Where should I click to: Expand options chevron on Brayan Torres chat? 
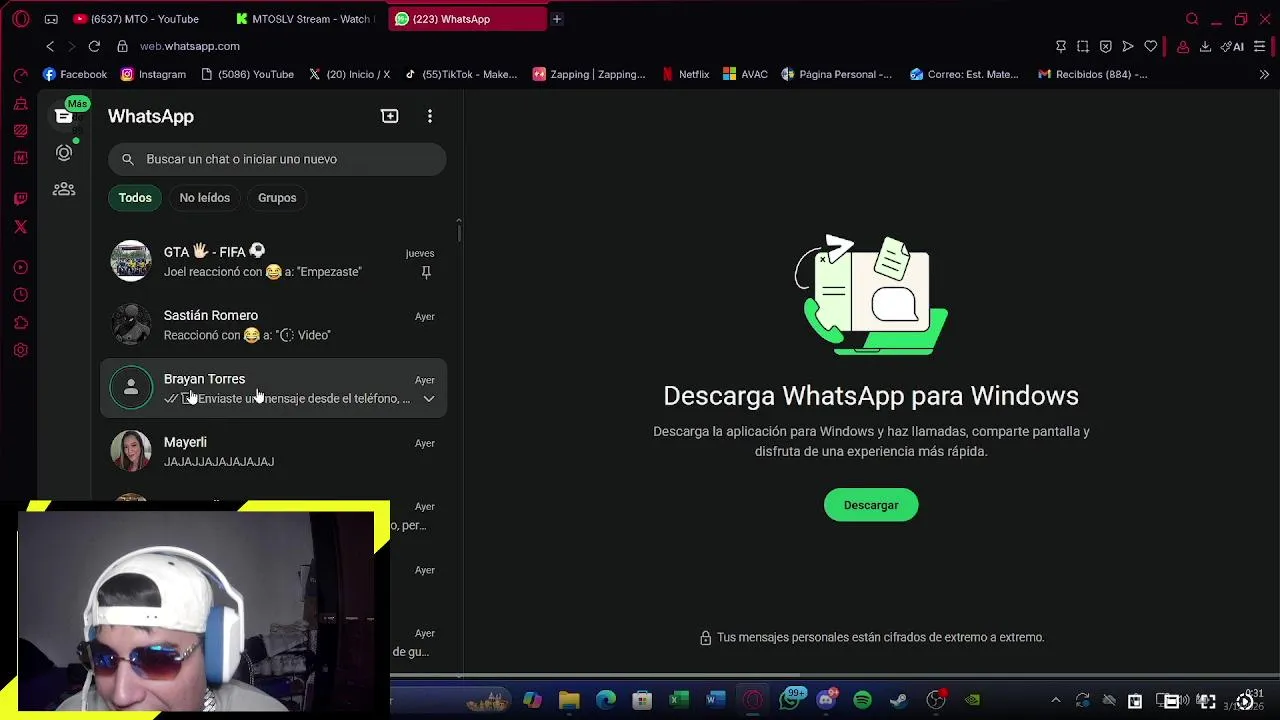click(x=429, y=398)
